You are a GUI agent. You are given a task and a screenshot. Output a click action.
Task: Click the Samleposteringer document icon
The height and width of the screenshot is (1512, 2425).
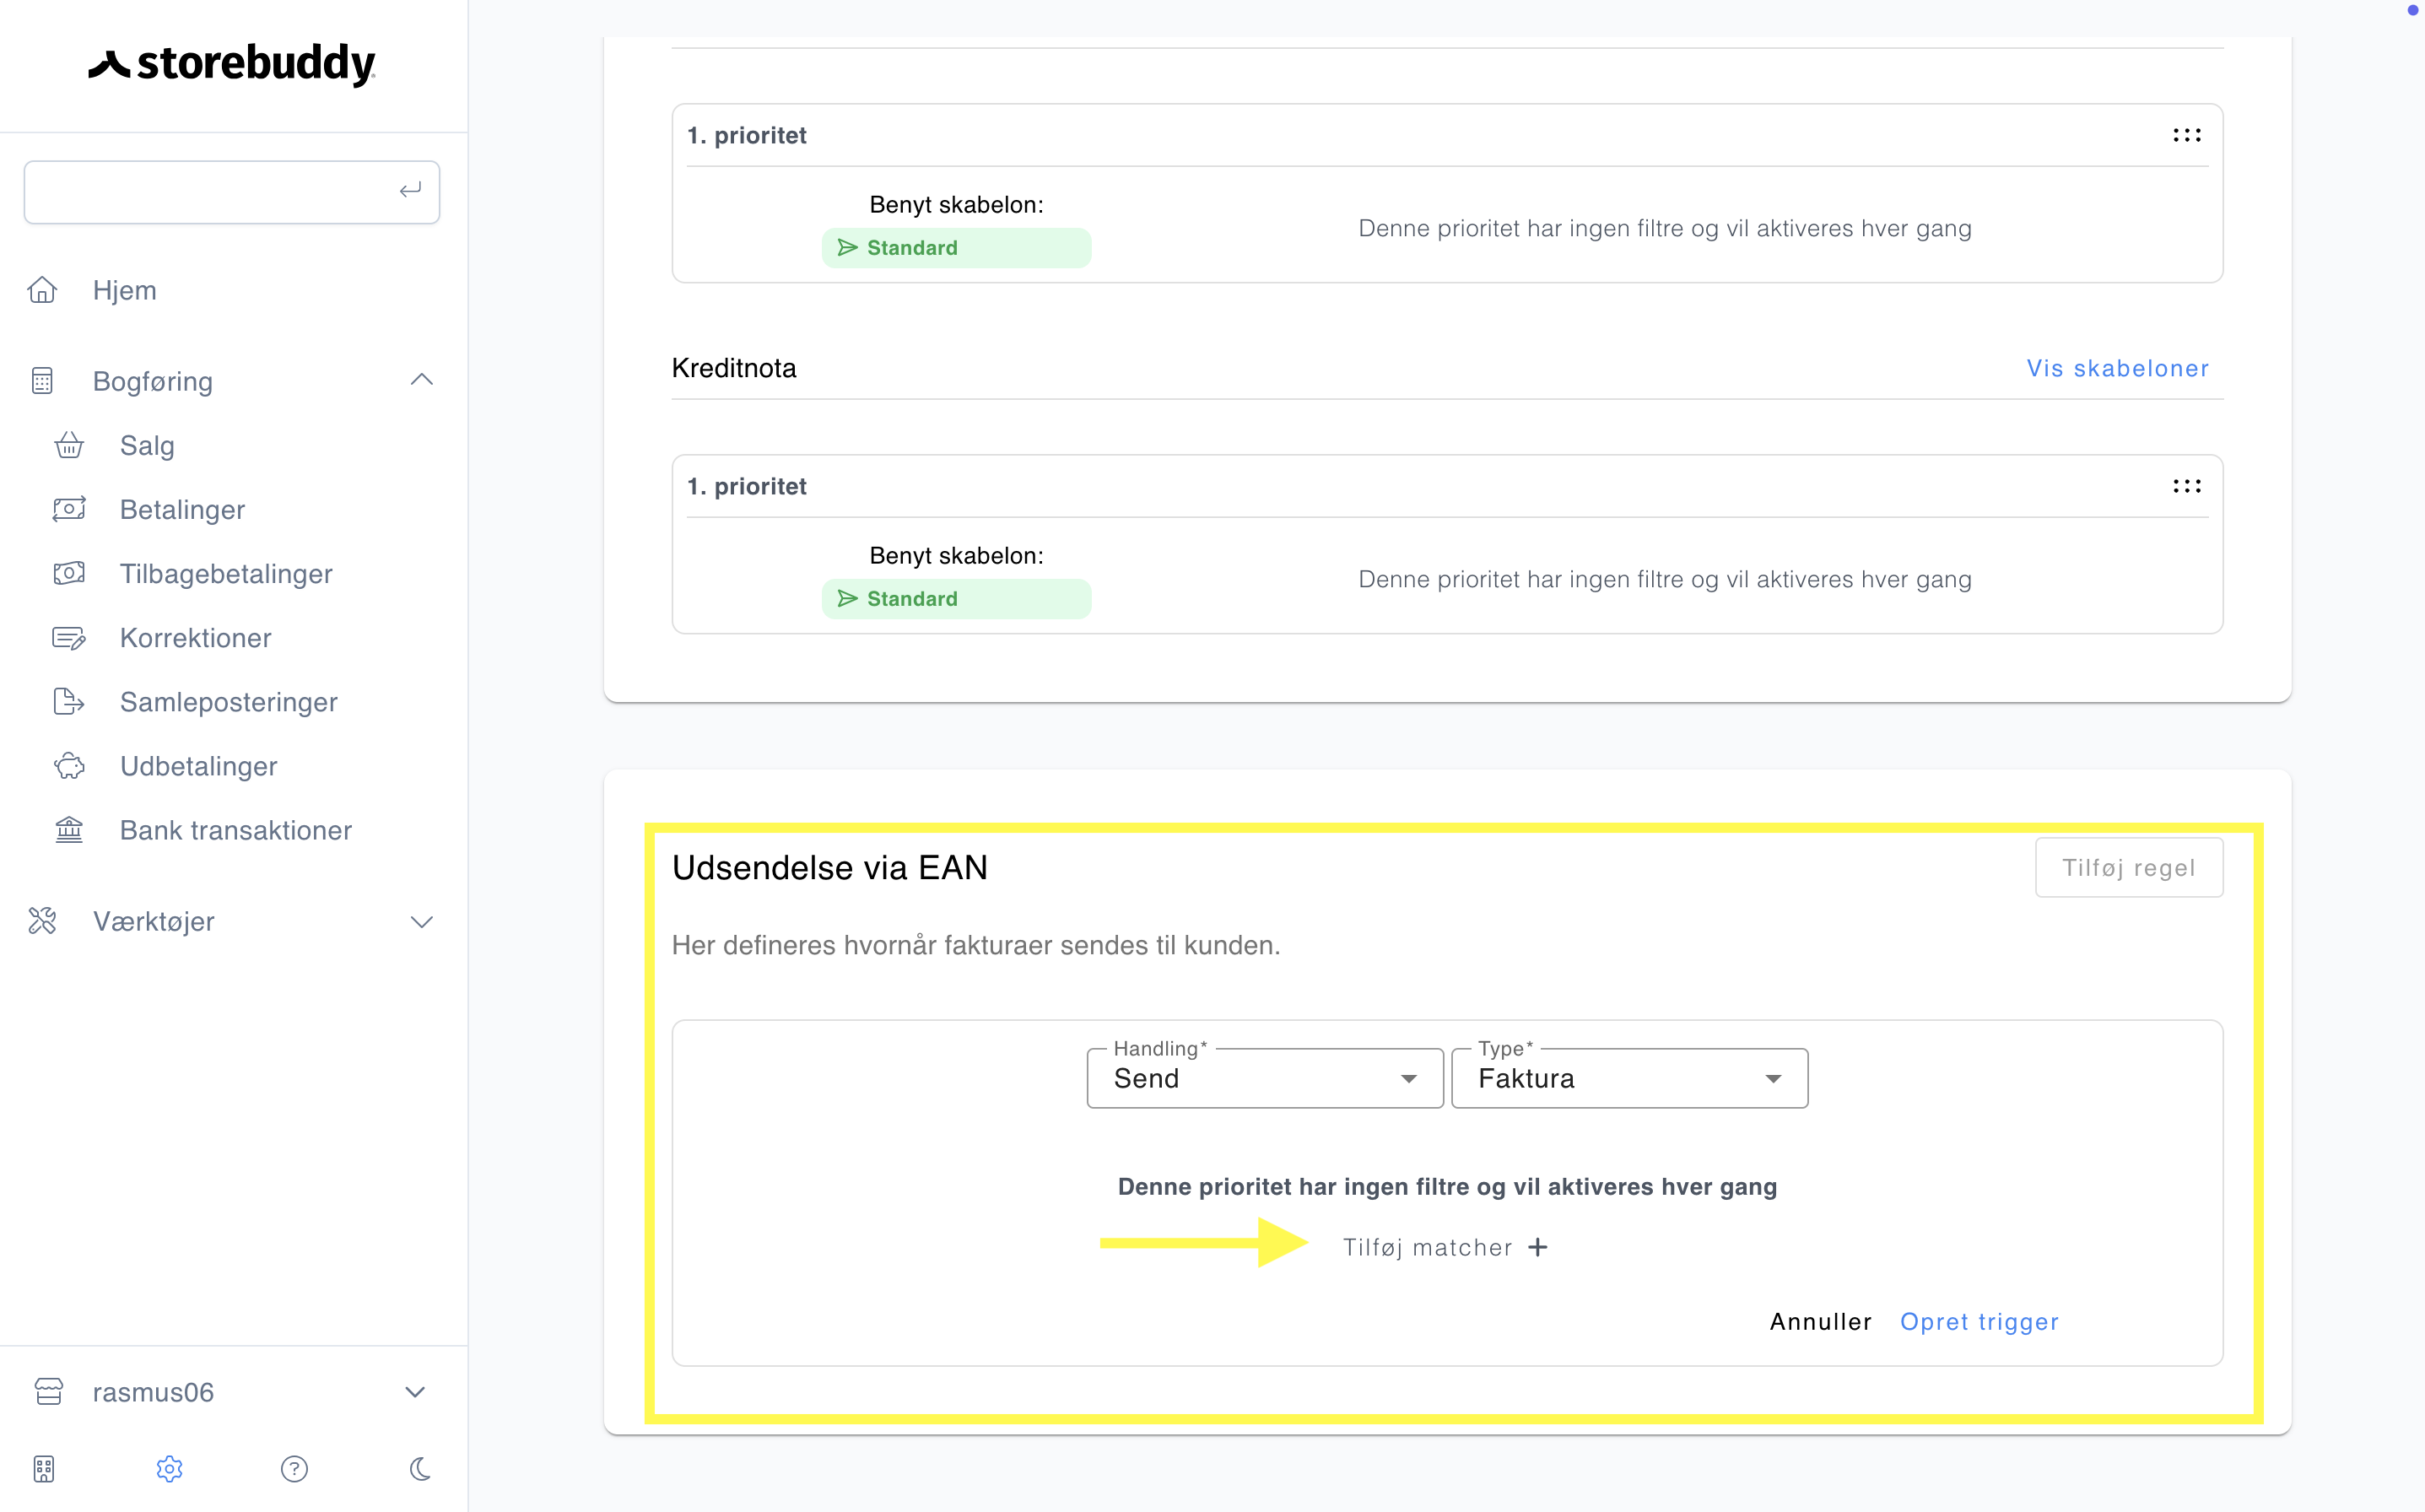(69, 701)
